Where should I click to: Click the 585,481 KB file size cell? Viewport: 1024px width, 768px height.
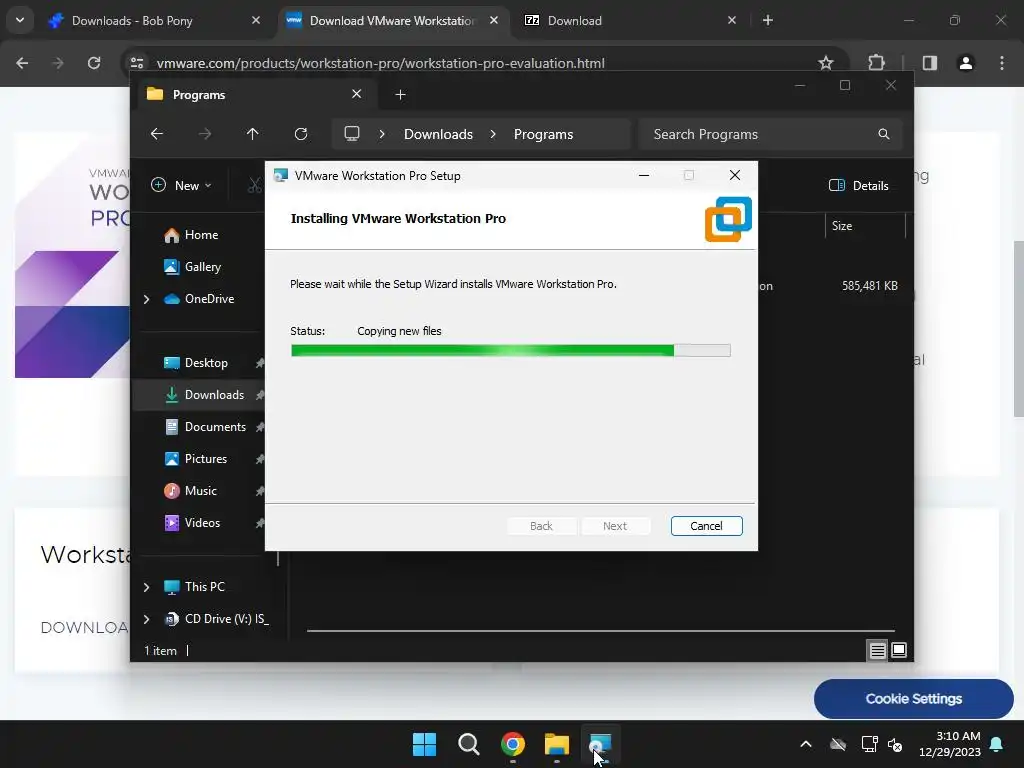tap(869, 286)
